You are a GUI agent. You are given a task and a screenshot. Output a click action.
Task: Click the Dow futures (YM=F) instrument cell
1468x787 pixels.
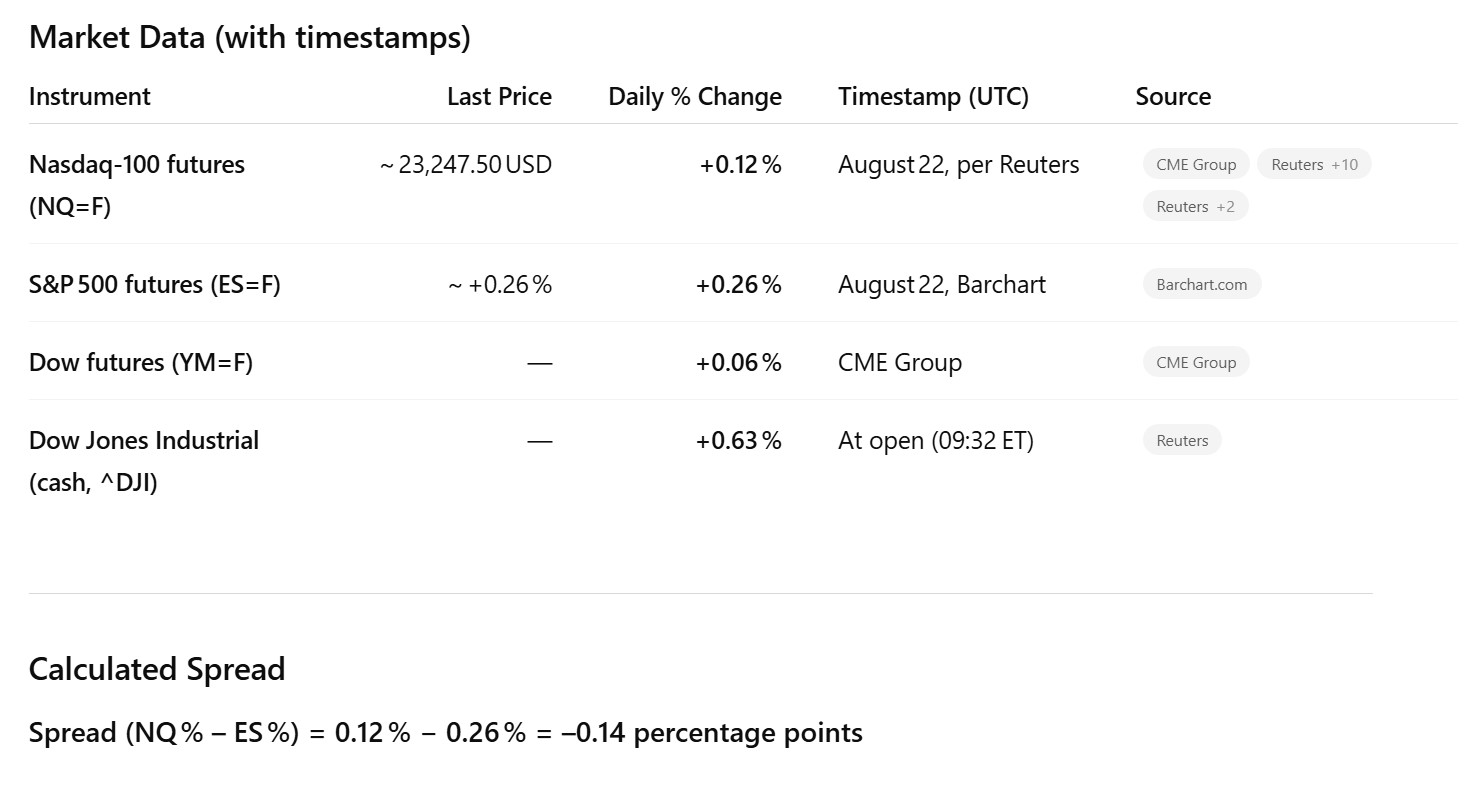point(141,363)
